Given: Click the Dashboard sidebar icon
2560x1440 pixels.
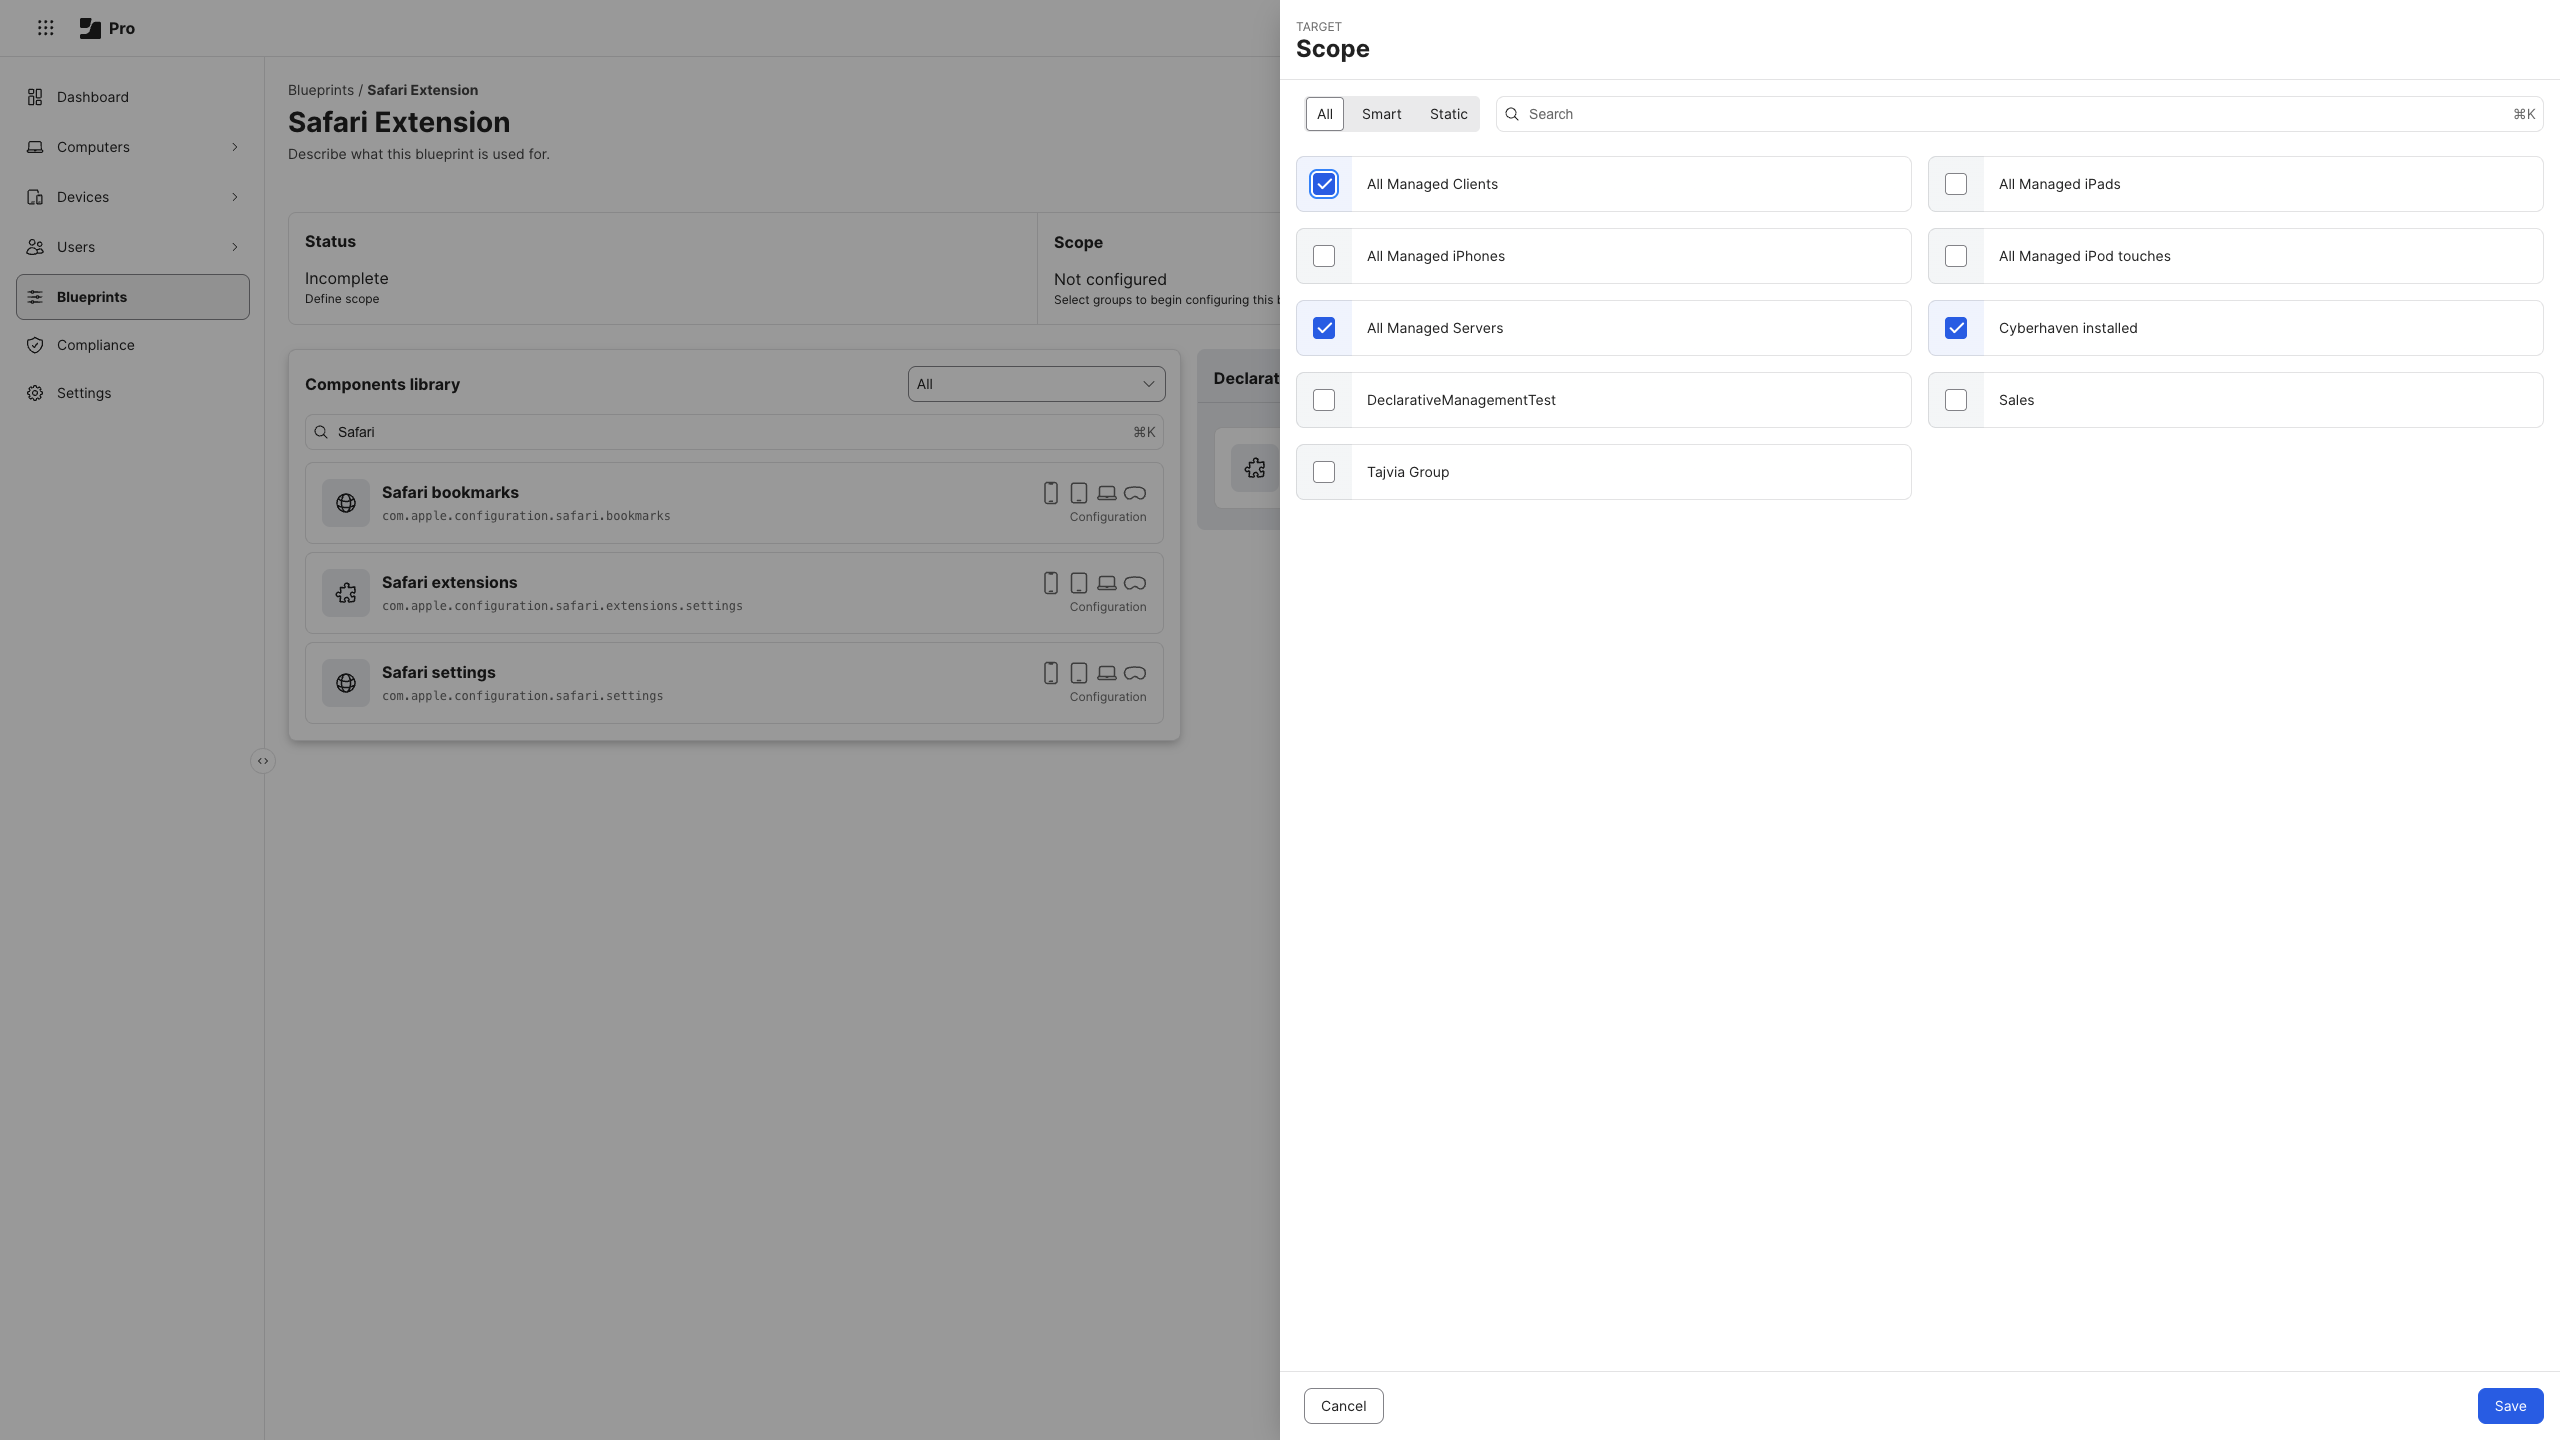Looking at the screenshot, I should (x=35, y=97).
